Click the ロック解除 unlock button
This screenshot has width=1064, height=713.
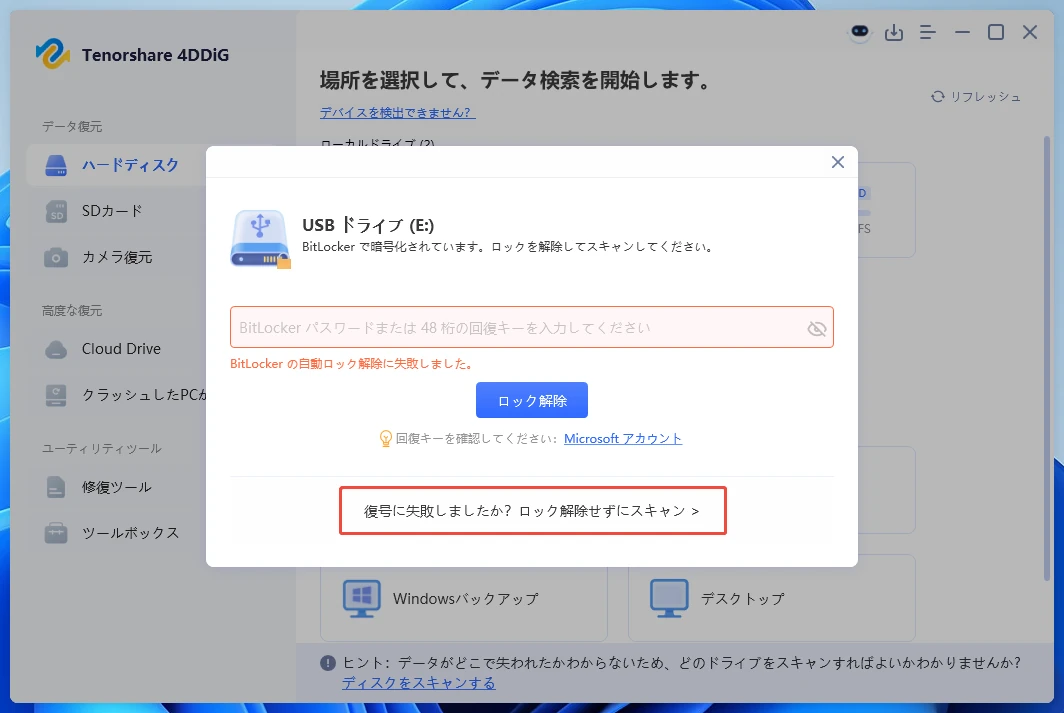532,399
